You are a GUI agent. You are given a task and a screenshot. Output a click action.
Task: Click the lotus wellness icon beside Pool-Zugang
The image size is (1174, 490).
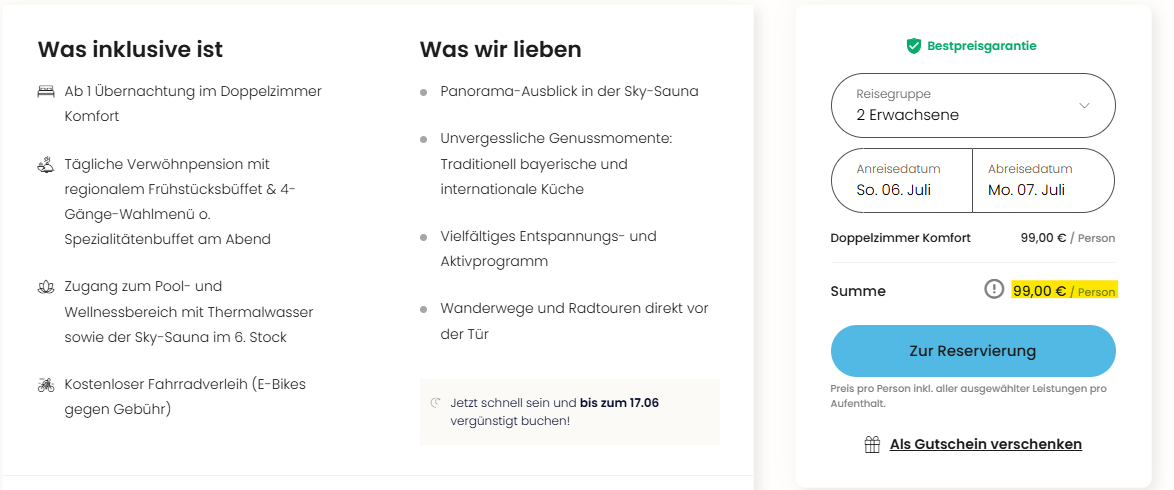[46, 287]
